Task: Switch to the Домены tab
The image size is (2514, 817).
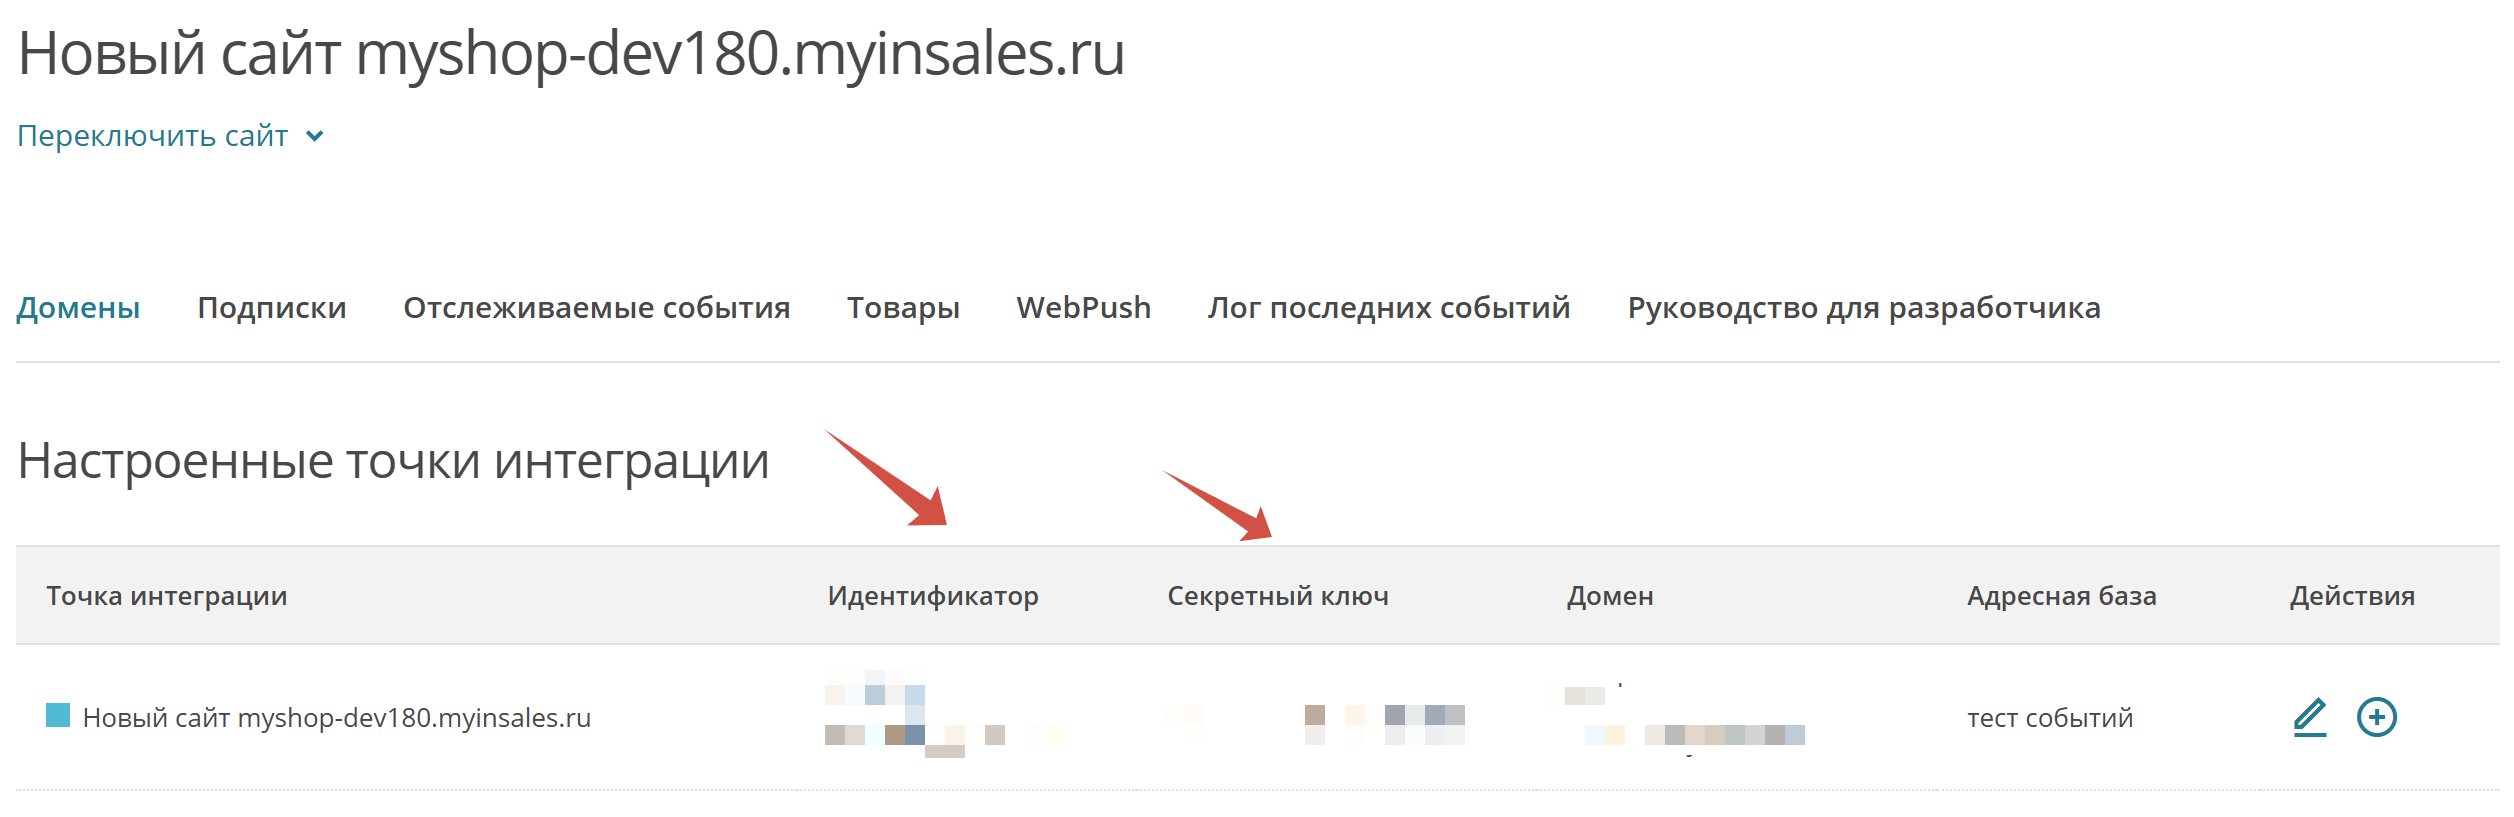Action: click(x=78, y=307)
